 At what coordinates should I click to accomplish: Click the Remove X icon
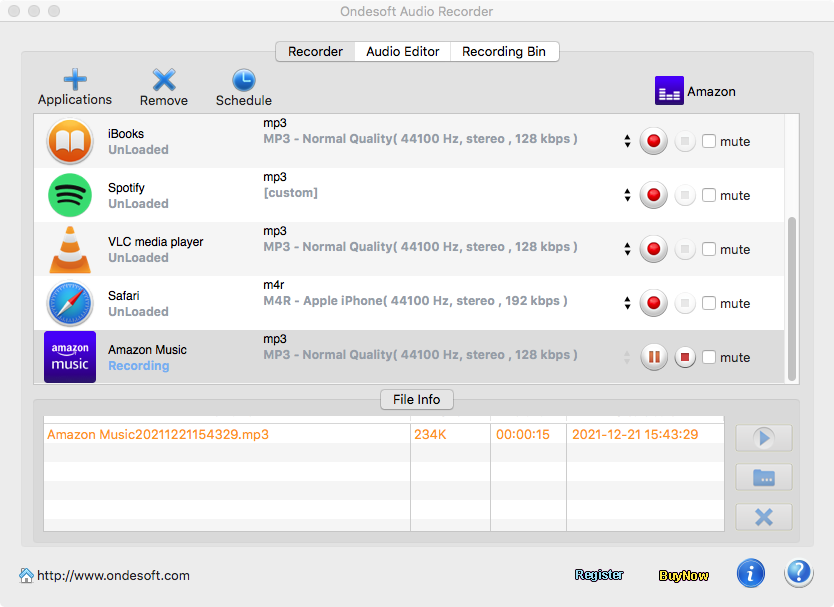[163, 80]
